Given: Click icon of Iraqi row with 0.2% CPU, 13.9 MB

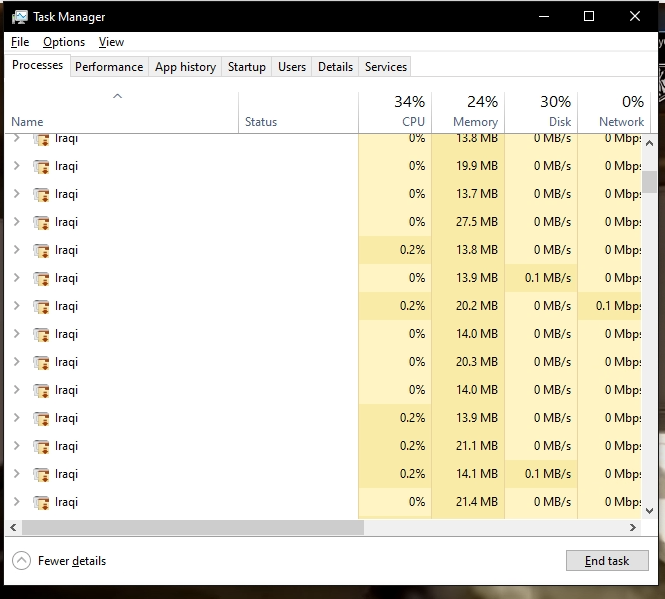Looking at the screenshot, I should click(x=42, y=418).
